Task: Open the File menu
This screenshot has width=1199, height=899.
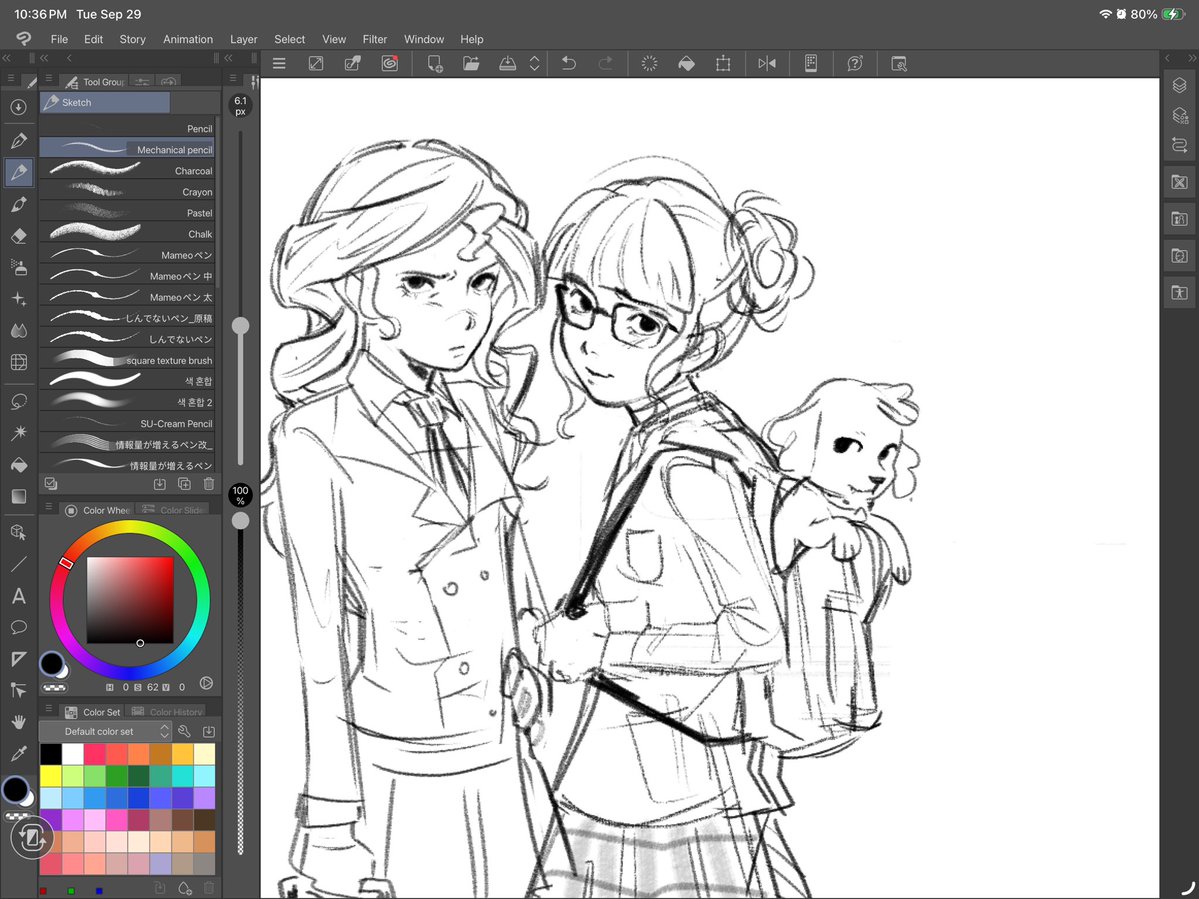Action: click(59, 40)
